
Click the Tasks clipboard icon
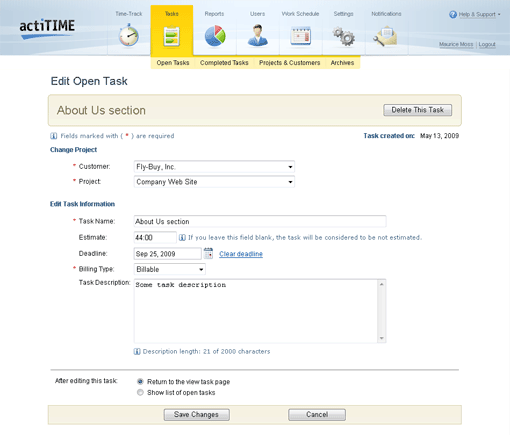(172, 36)
